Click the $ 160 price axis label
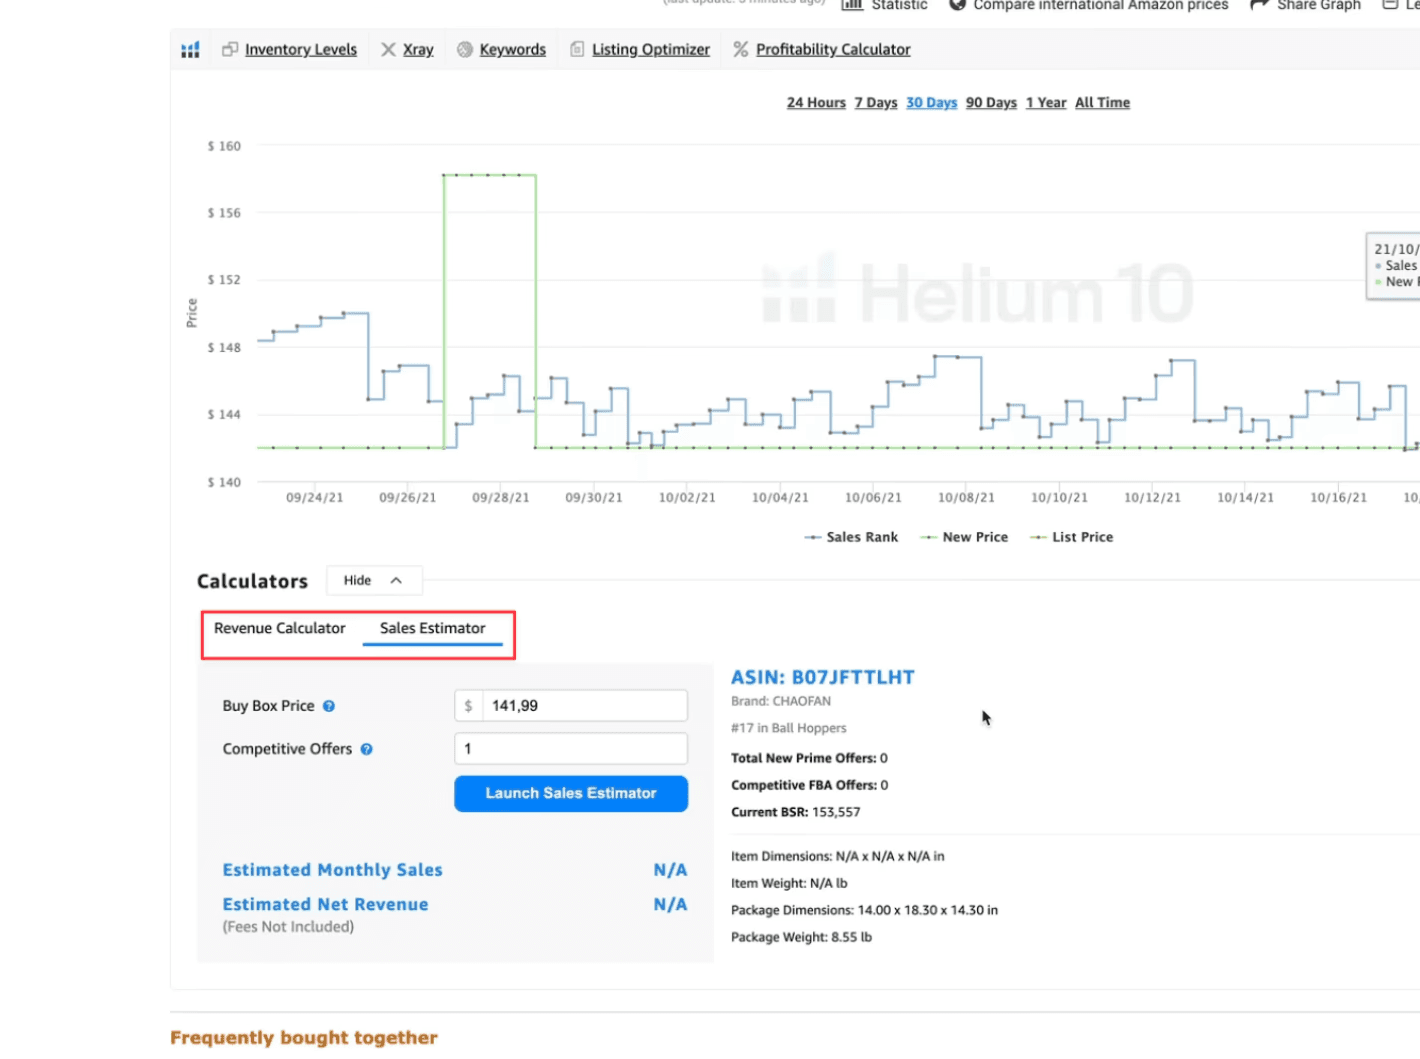 pos(224,146)
